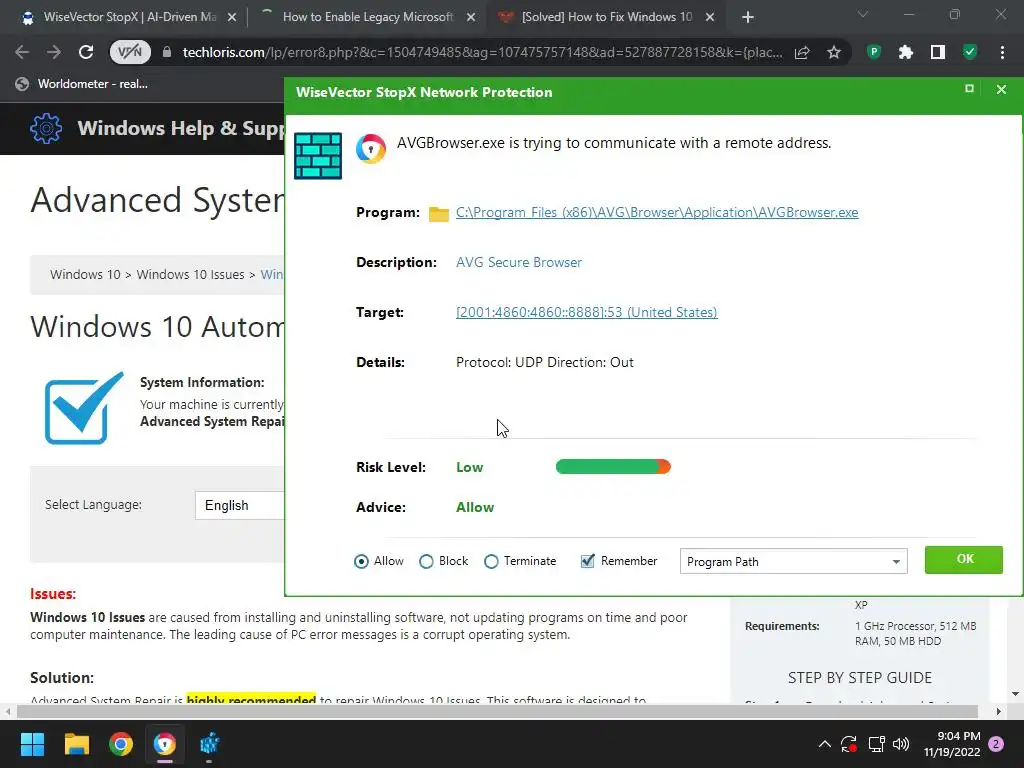Open the extensions puzzle piece menu

click(x=906, y=52)
